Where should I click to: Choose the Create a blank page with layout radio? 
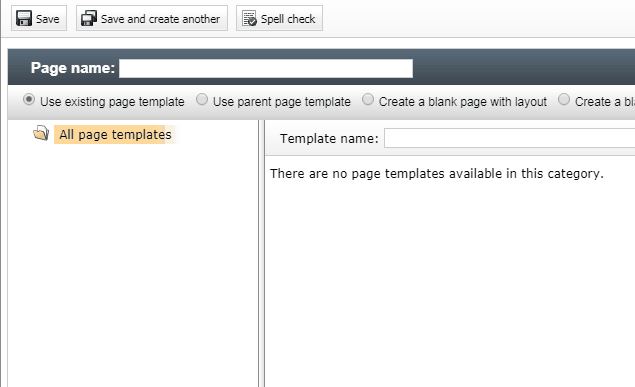pos(368,100)
